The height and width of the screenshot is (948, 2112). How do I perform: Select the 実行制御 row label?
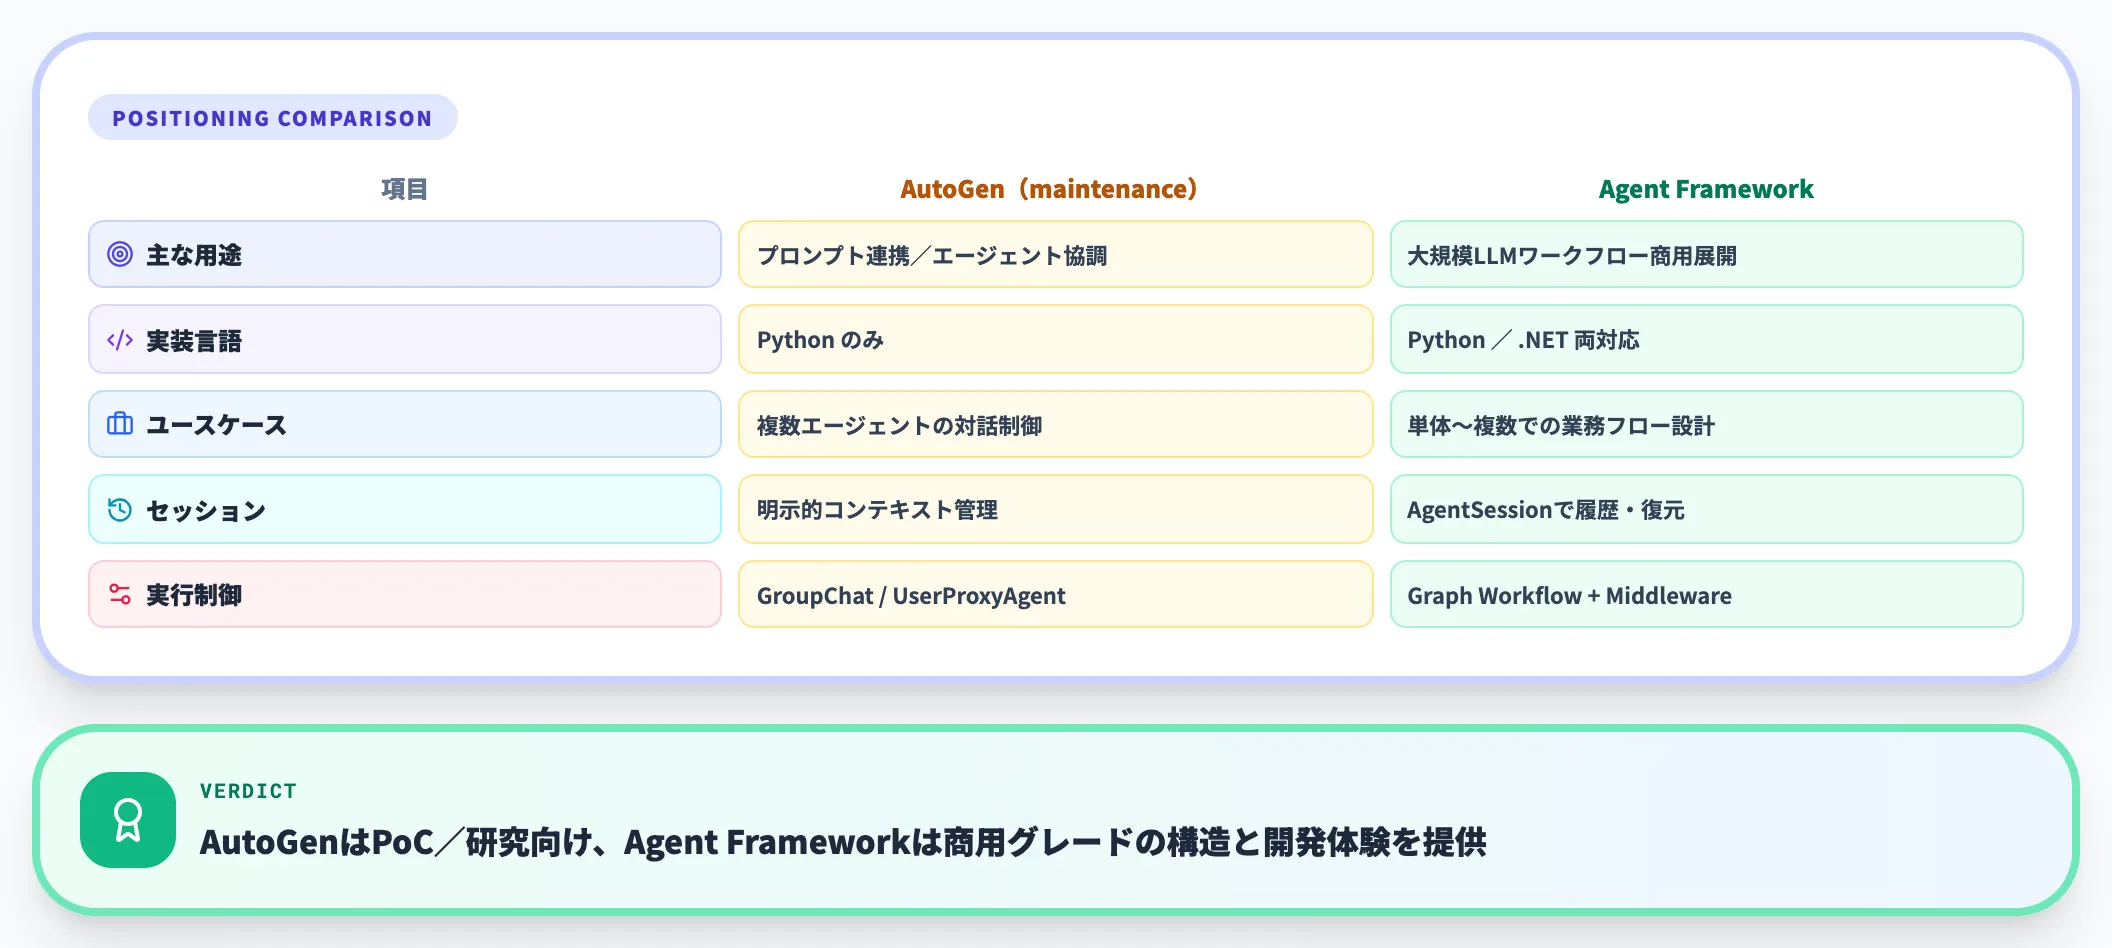click(x=405, y=594)
